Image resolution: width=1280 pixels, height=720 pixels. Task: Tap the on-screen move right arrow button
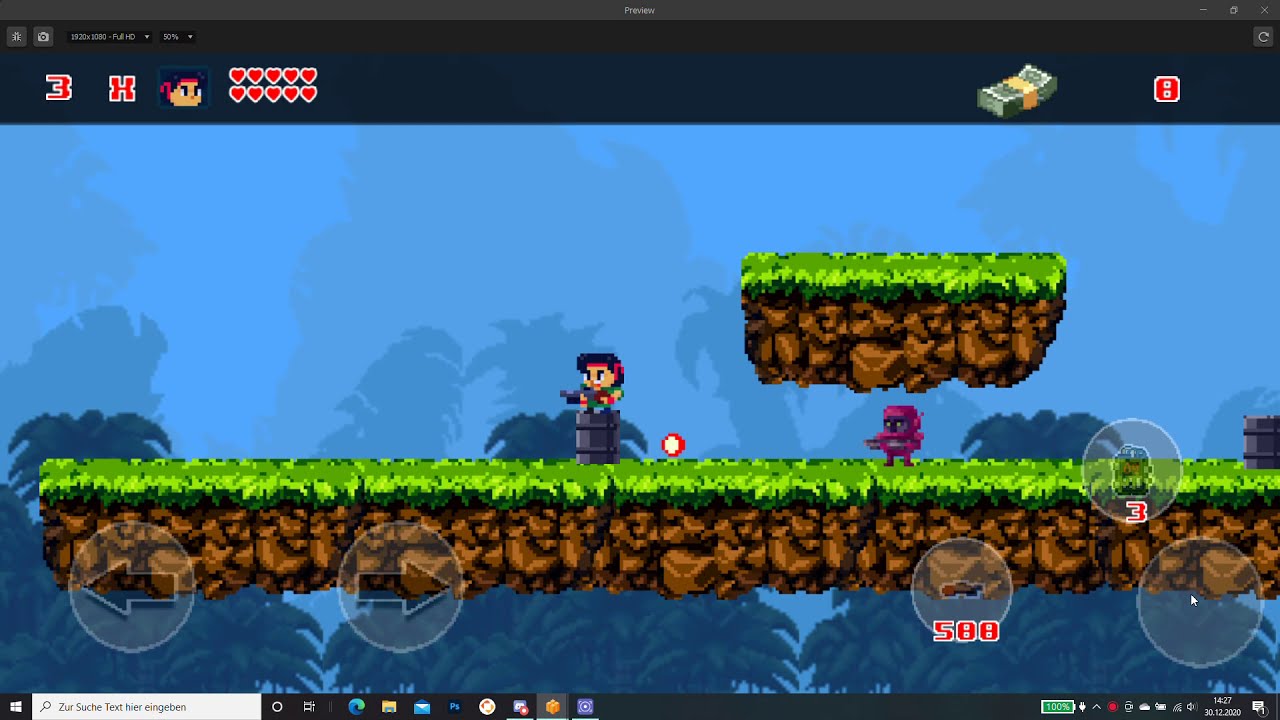click(400, 585)
